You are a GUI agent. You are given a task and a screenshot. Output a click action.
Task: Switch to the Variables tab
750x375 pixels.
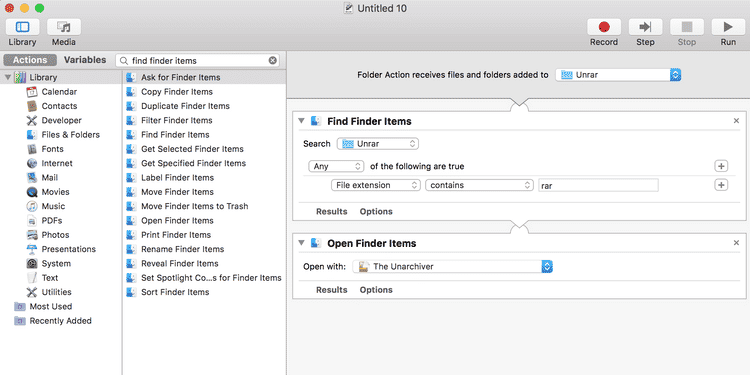click(x=85, y=60)
